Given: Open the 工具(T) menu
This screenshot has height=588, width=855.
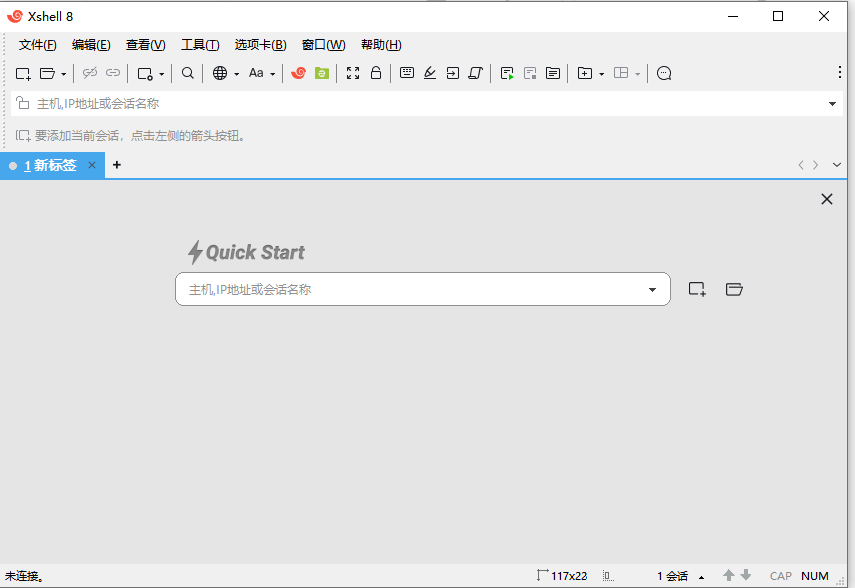Looking at the screenshot, I should (200, 45).
